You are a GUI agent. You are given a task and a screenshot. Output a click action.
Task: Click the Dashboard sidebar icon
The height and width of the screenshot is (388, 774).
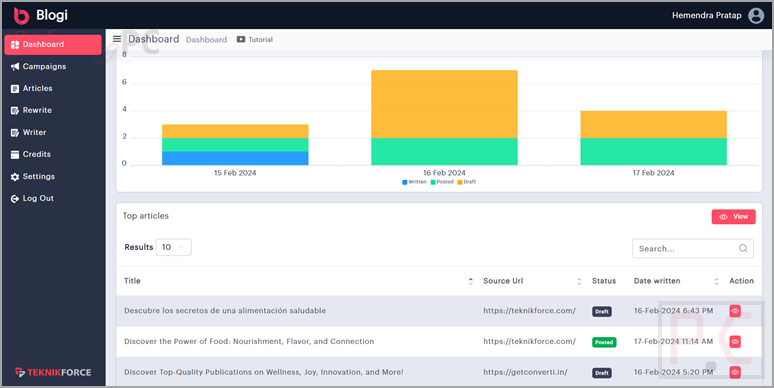(x=15, y=44)
